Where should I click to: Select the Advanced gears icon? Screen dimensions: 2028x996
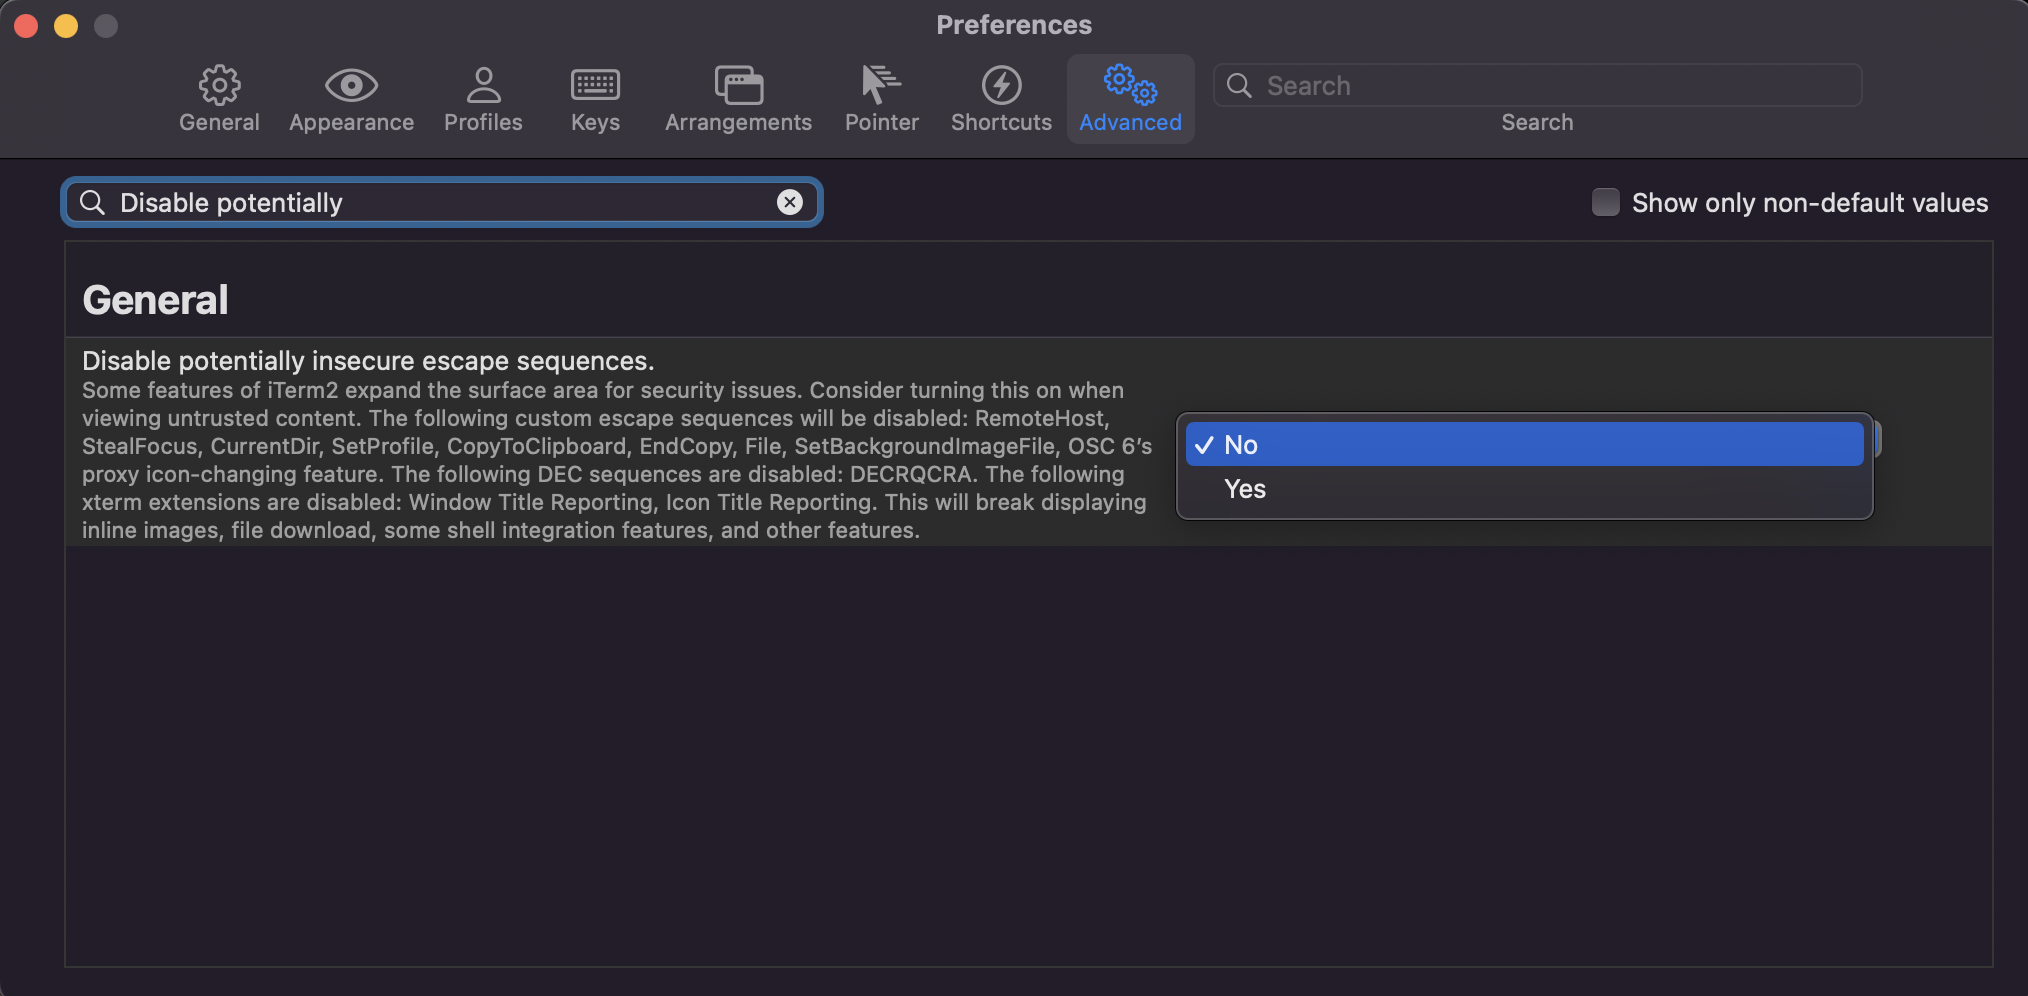click(1130, 86)
